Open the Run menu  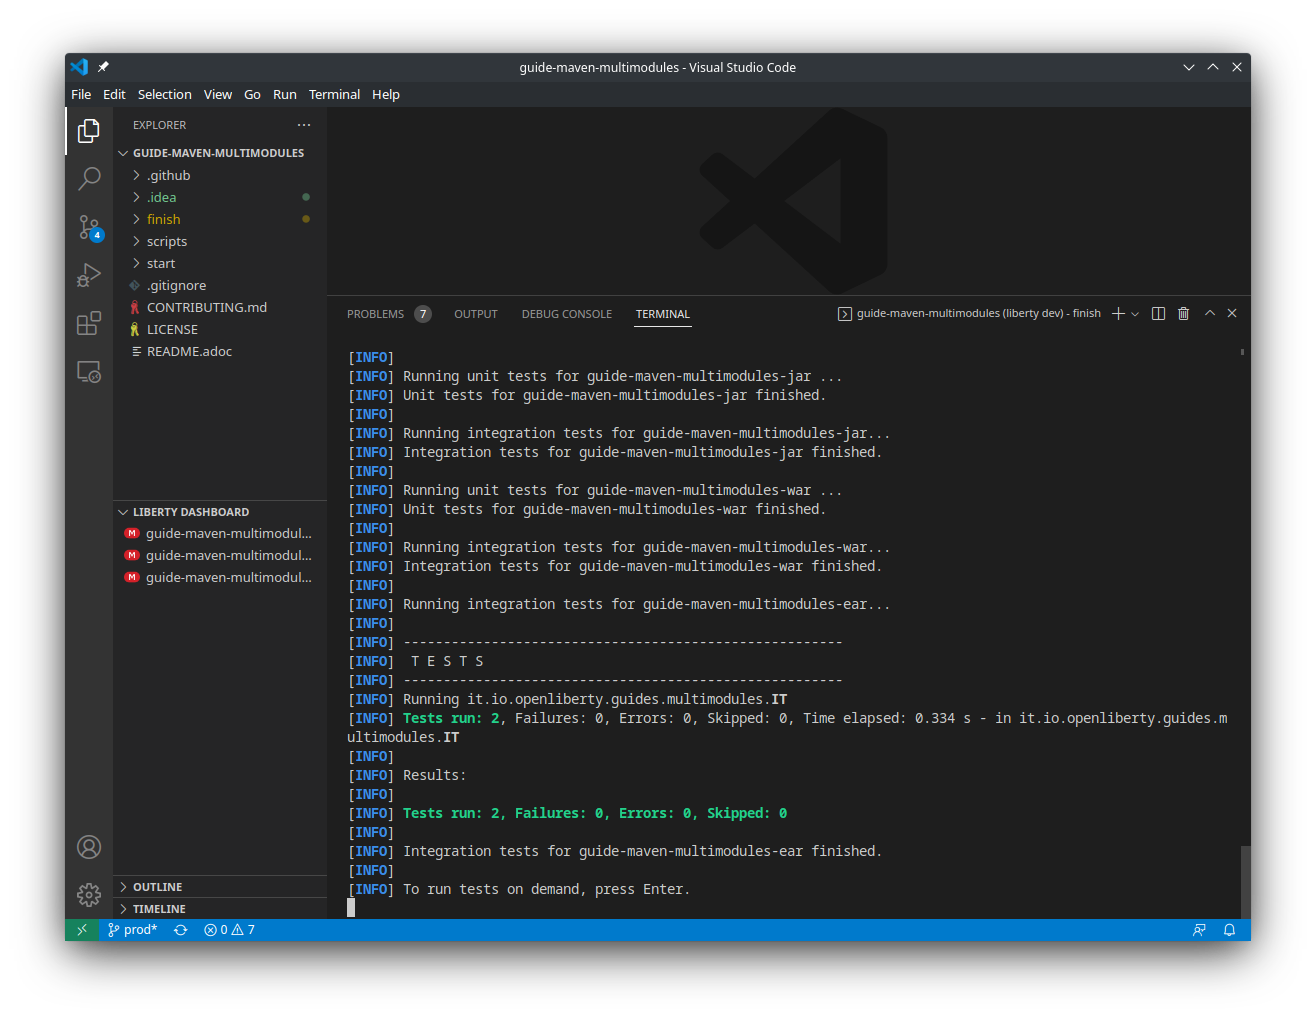pos(284,95)
